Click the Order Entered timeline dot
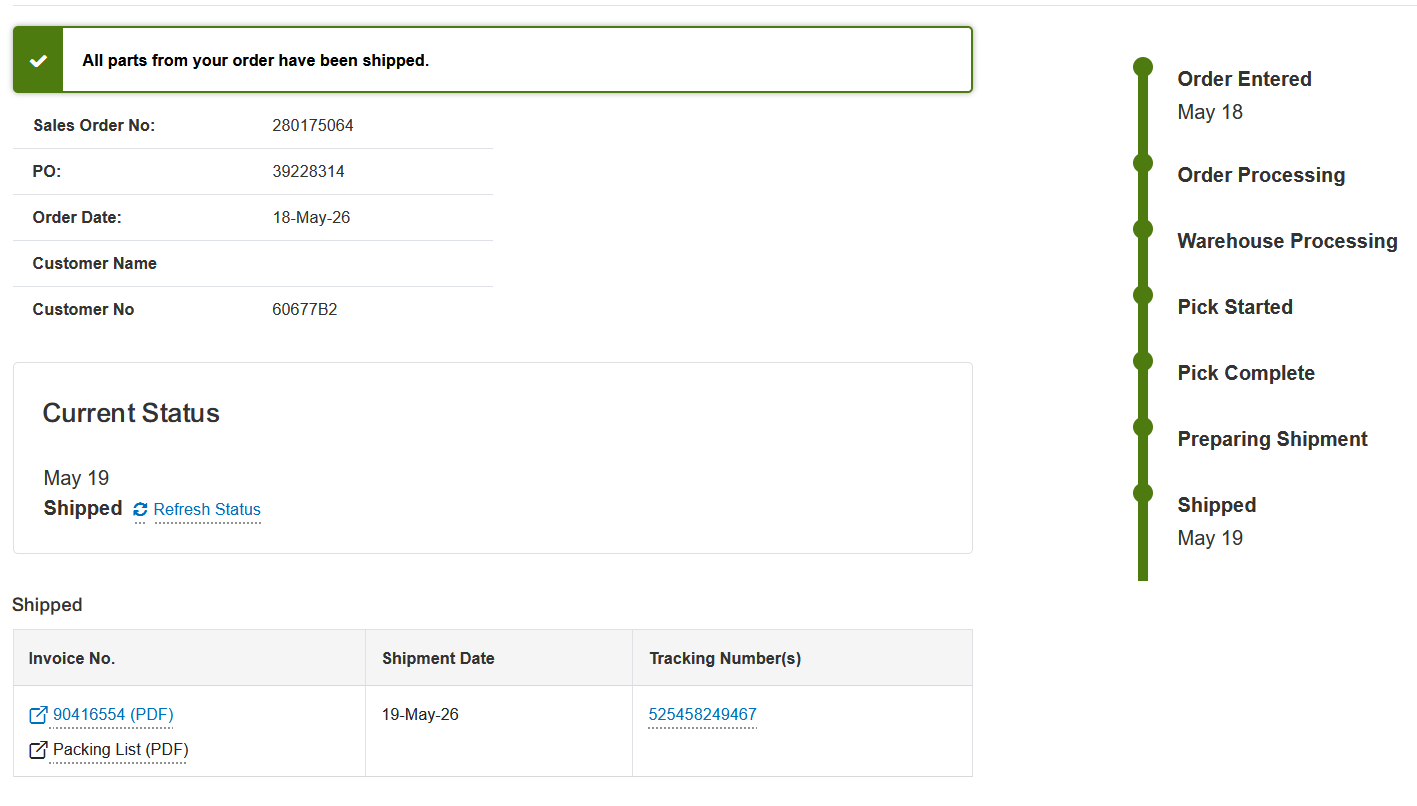1417x806 pixels. coord(1143,67)
